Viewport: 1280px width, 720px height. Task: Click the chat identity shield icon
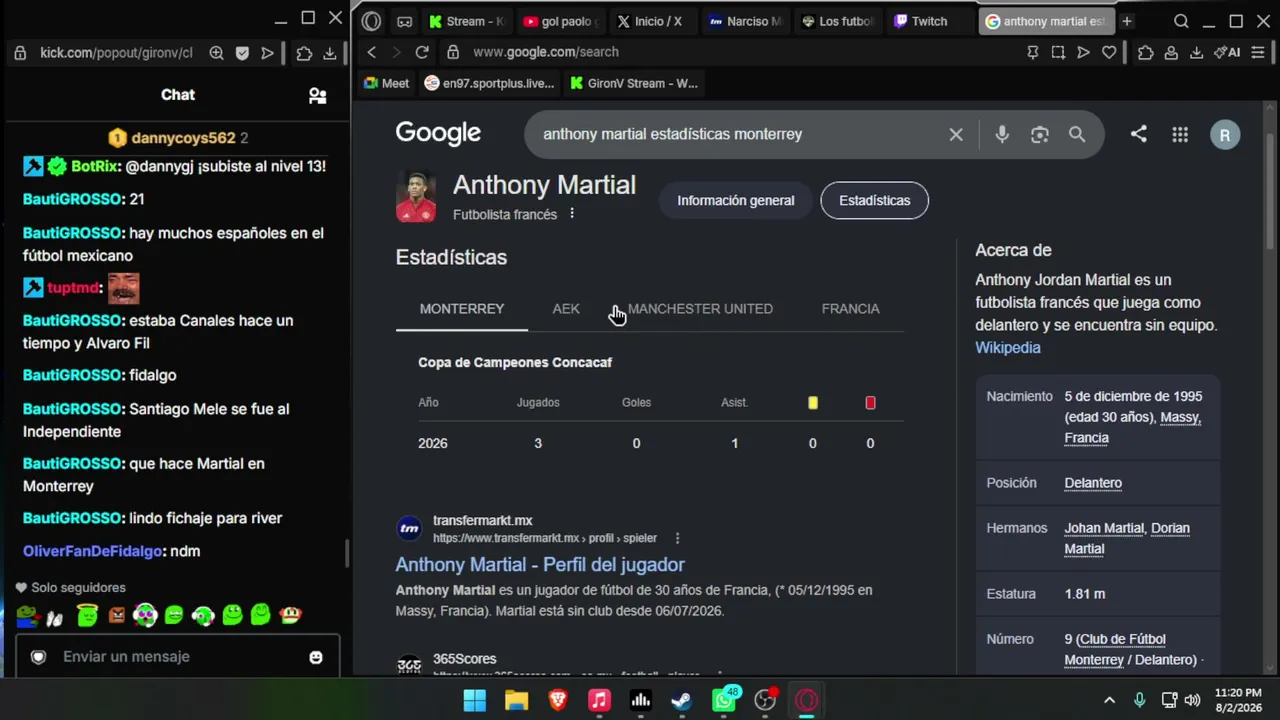coord(38,657)
